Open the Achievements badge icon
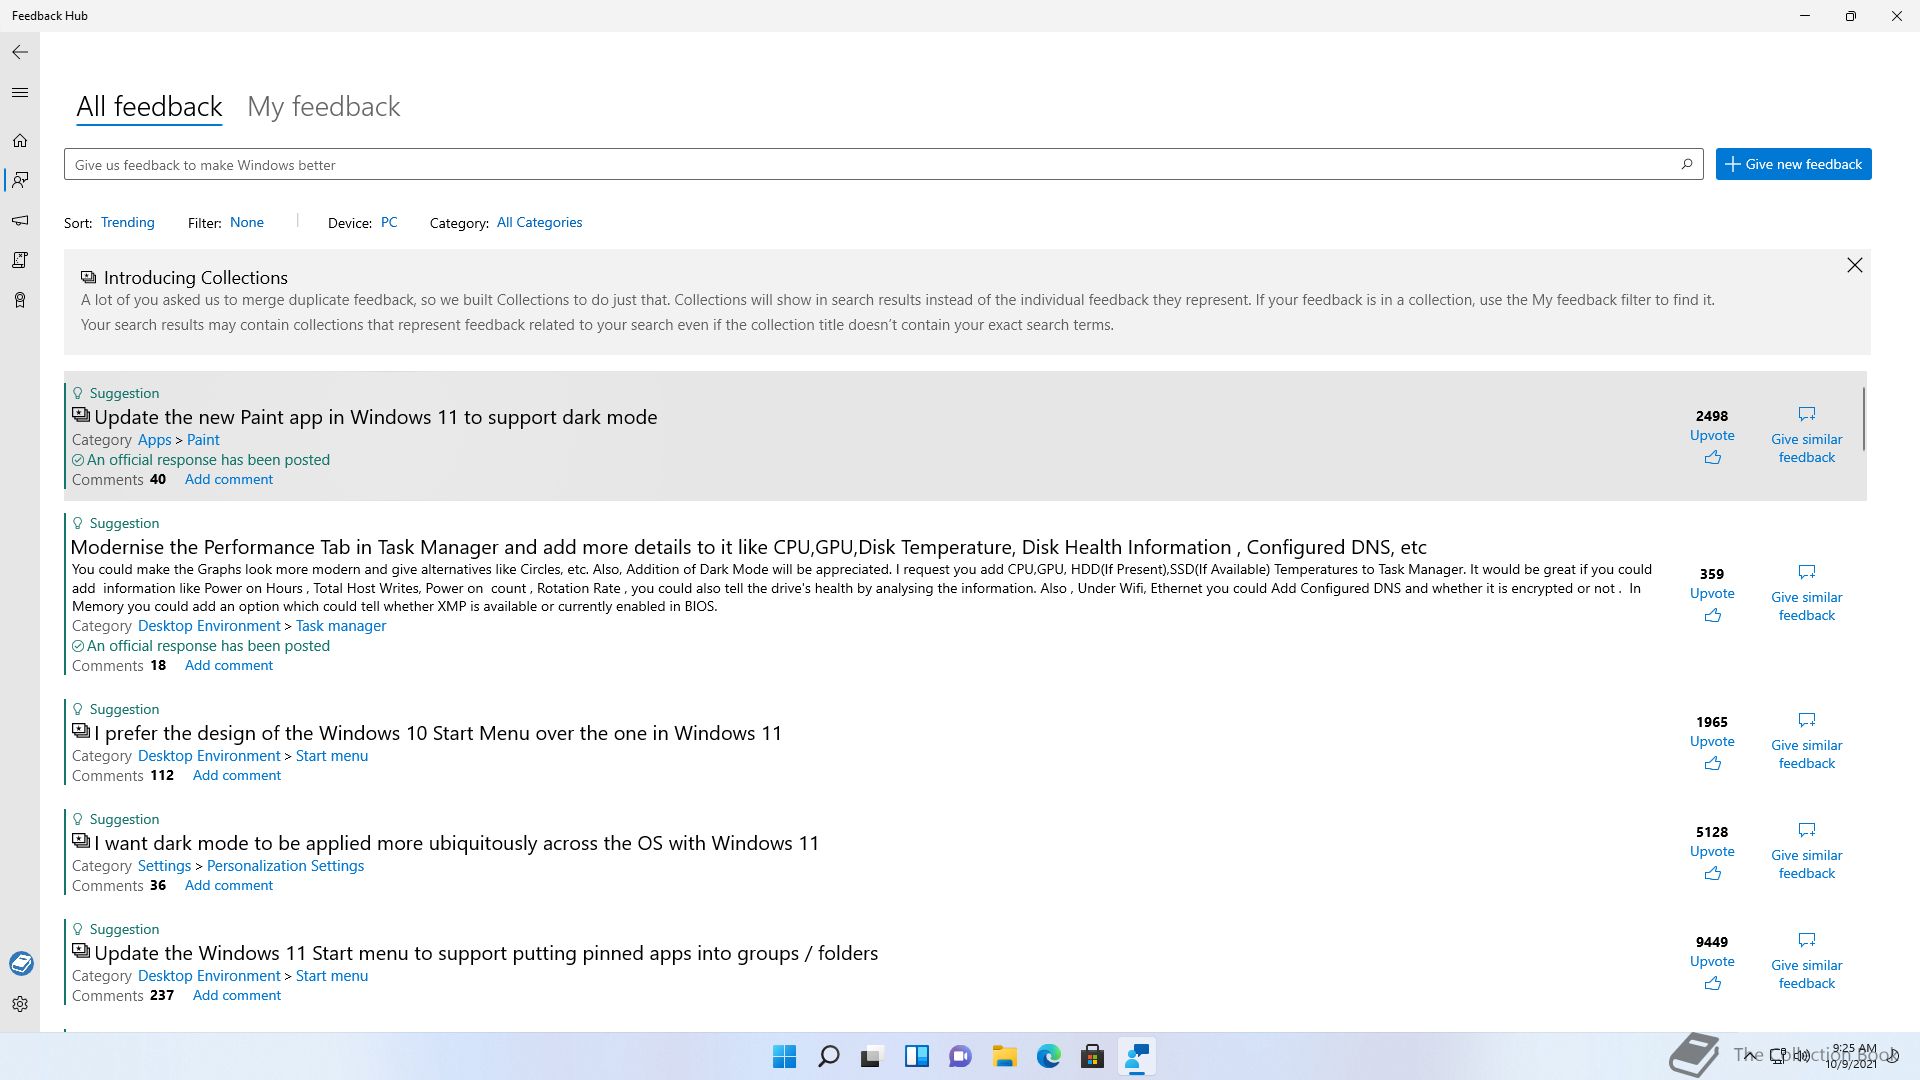Screen dimensions: 1920x1080 pos(20,300)
